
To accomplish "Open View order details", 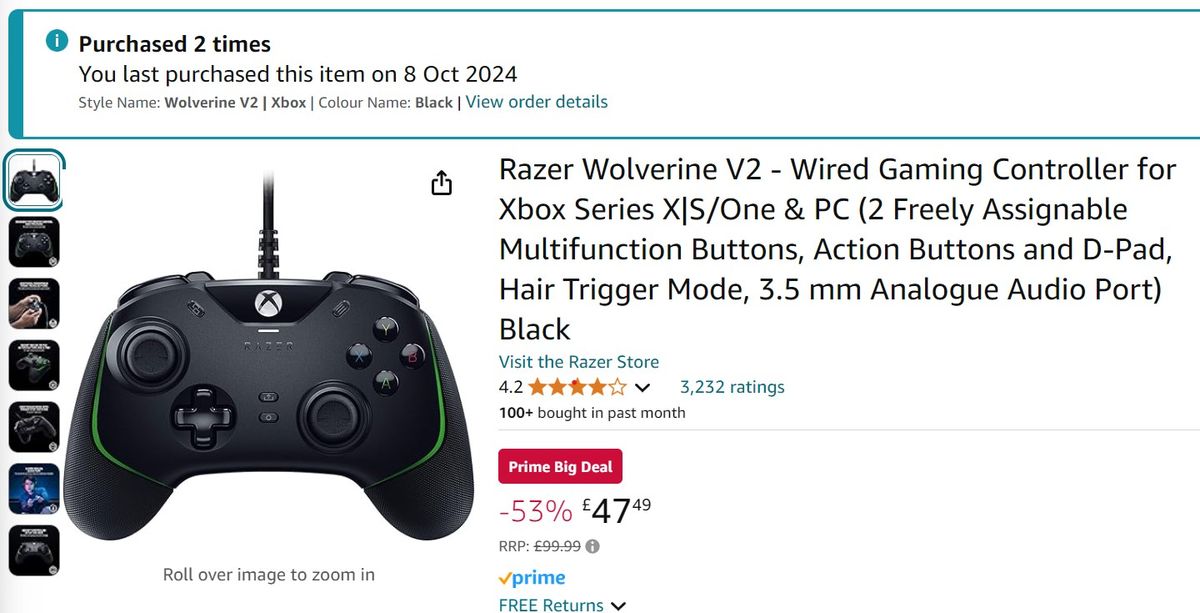I will 536,101.
